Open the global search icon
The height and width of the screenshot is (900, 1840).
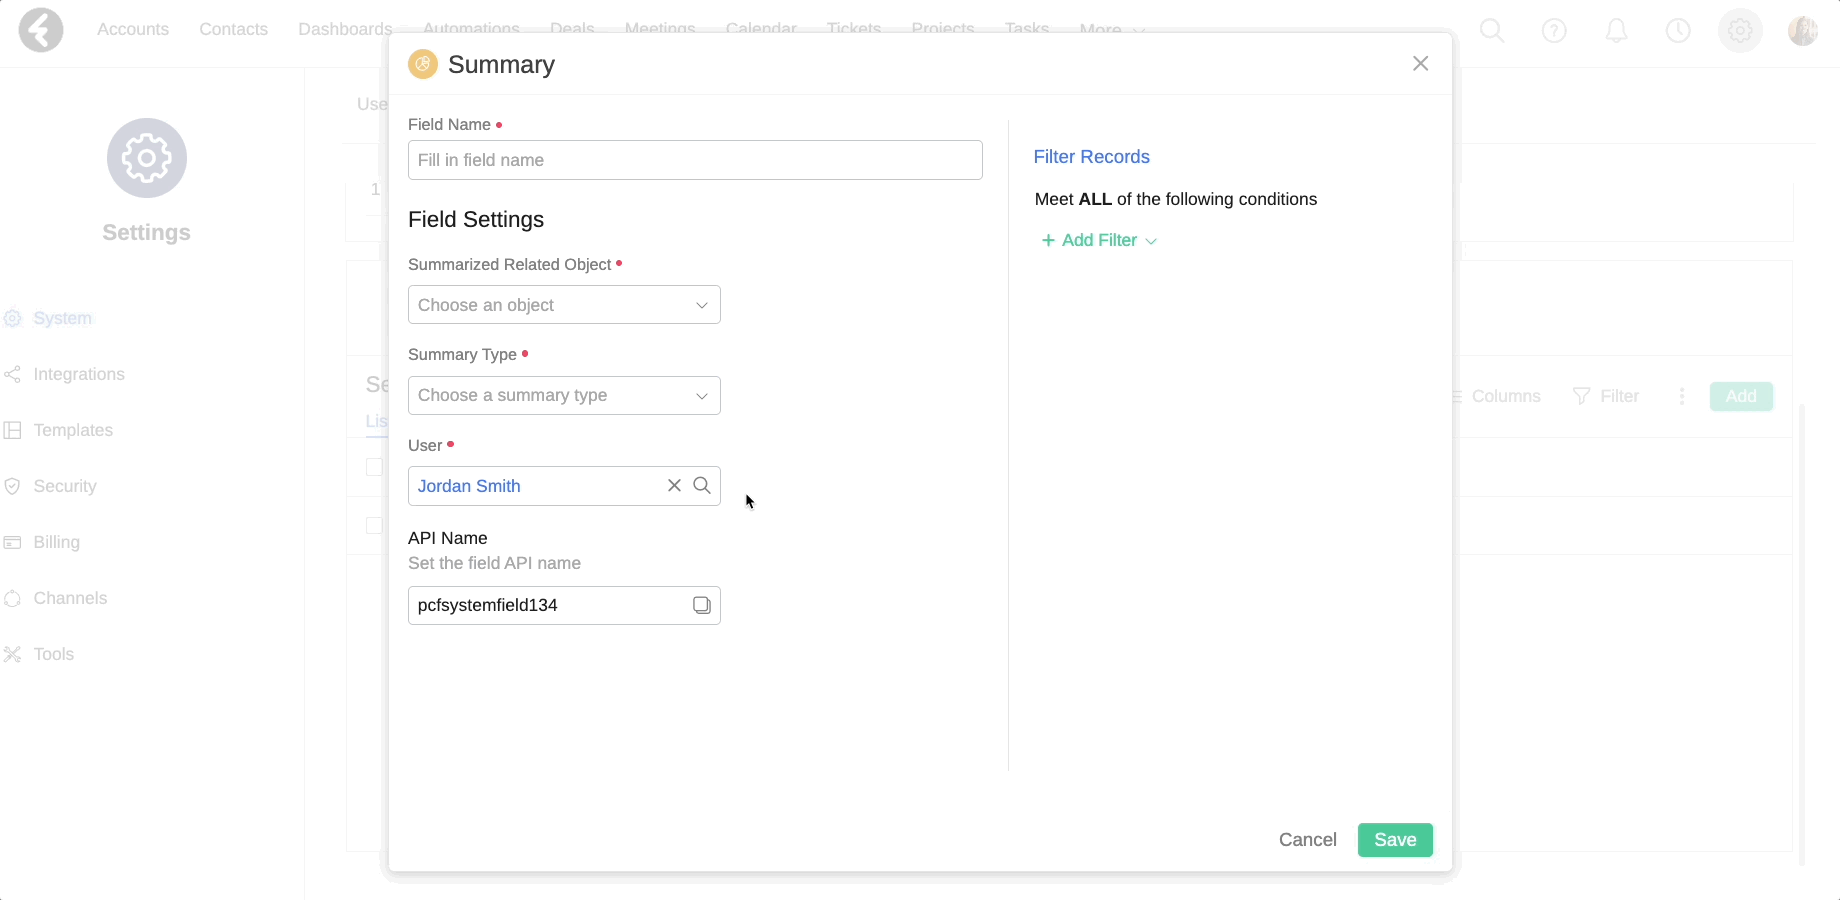click(x=1492, y=31)
